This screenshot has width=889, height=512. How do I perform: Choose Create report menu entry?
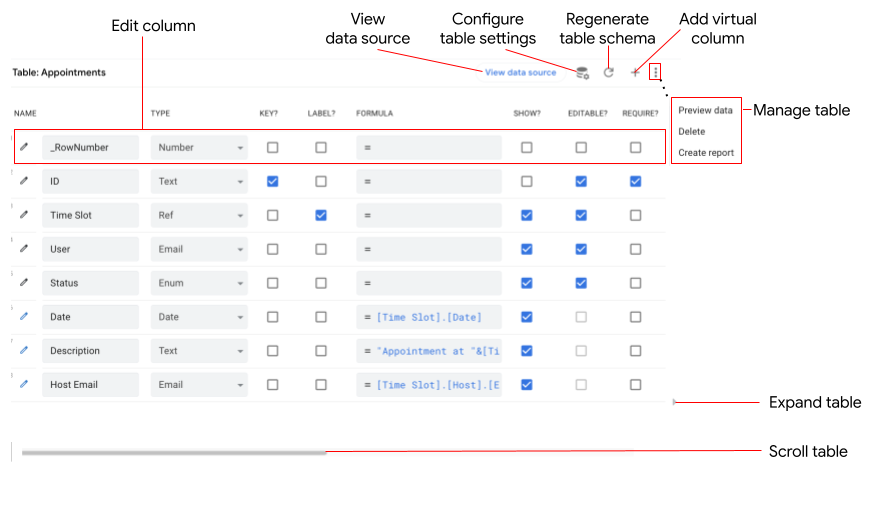(706, 153)
